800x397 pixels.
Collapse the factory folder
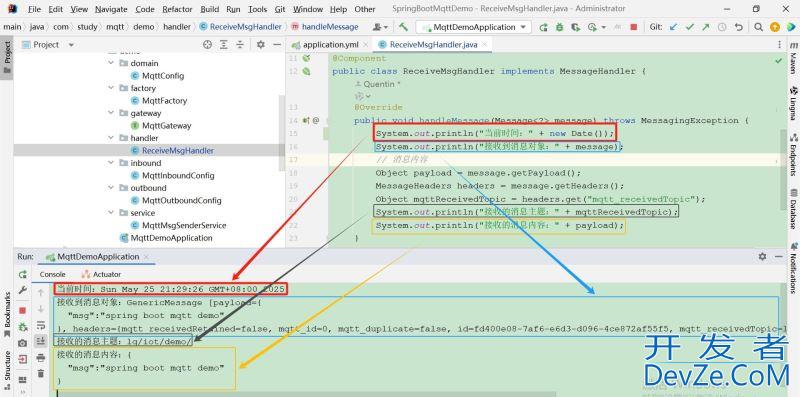coord(111,88)
